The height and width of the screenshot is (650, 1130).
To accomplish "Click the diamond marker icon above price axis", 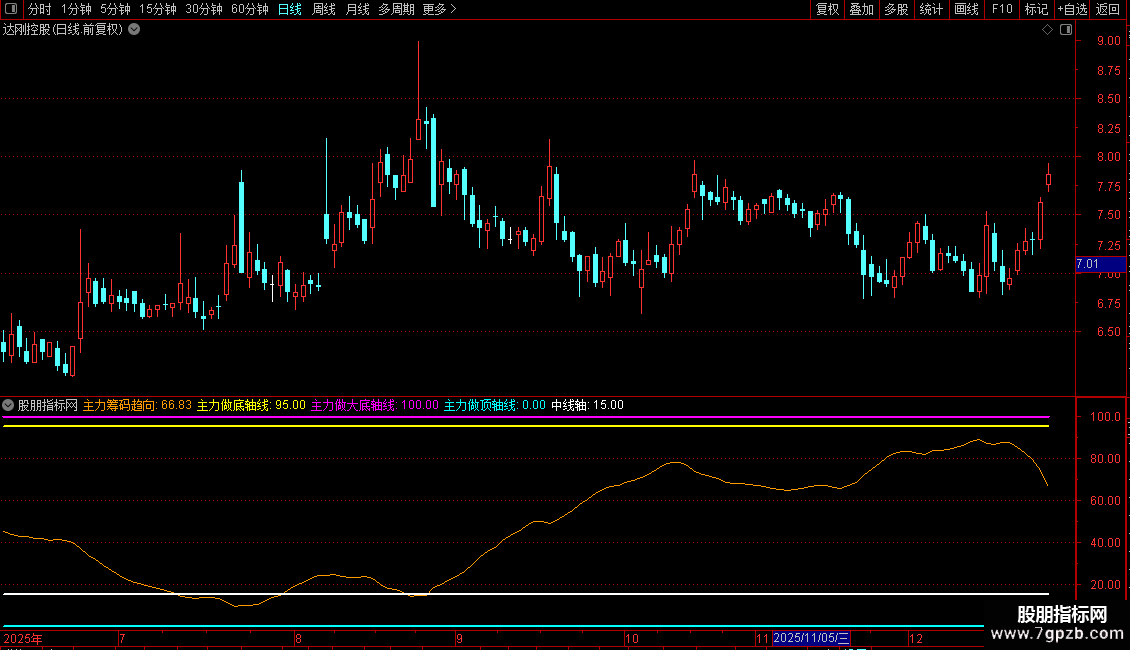I will pyautogui.click(x=1047, y=30).
